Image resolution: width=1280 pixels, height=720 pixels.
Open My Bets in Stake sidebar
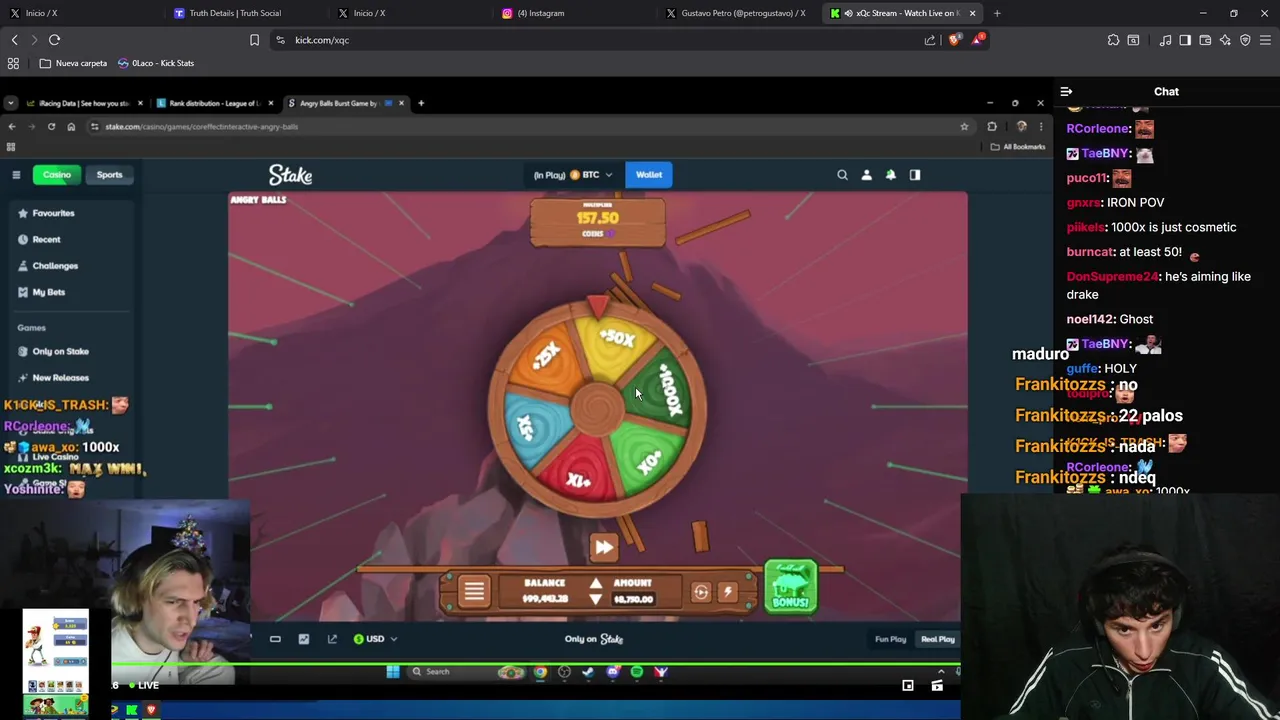[x=41, y=292]
